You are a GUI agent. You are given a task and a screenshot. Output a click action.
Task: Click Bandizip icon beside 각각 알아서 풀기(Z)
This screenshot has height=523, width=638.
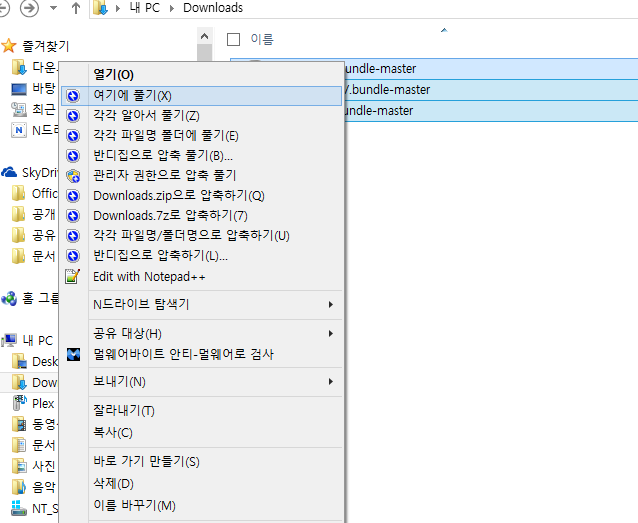(73, 116)
